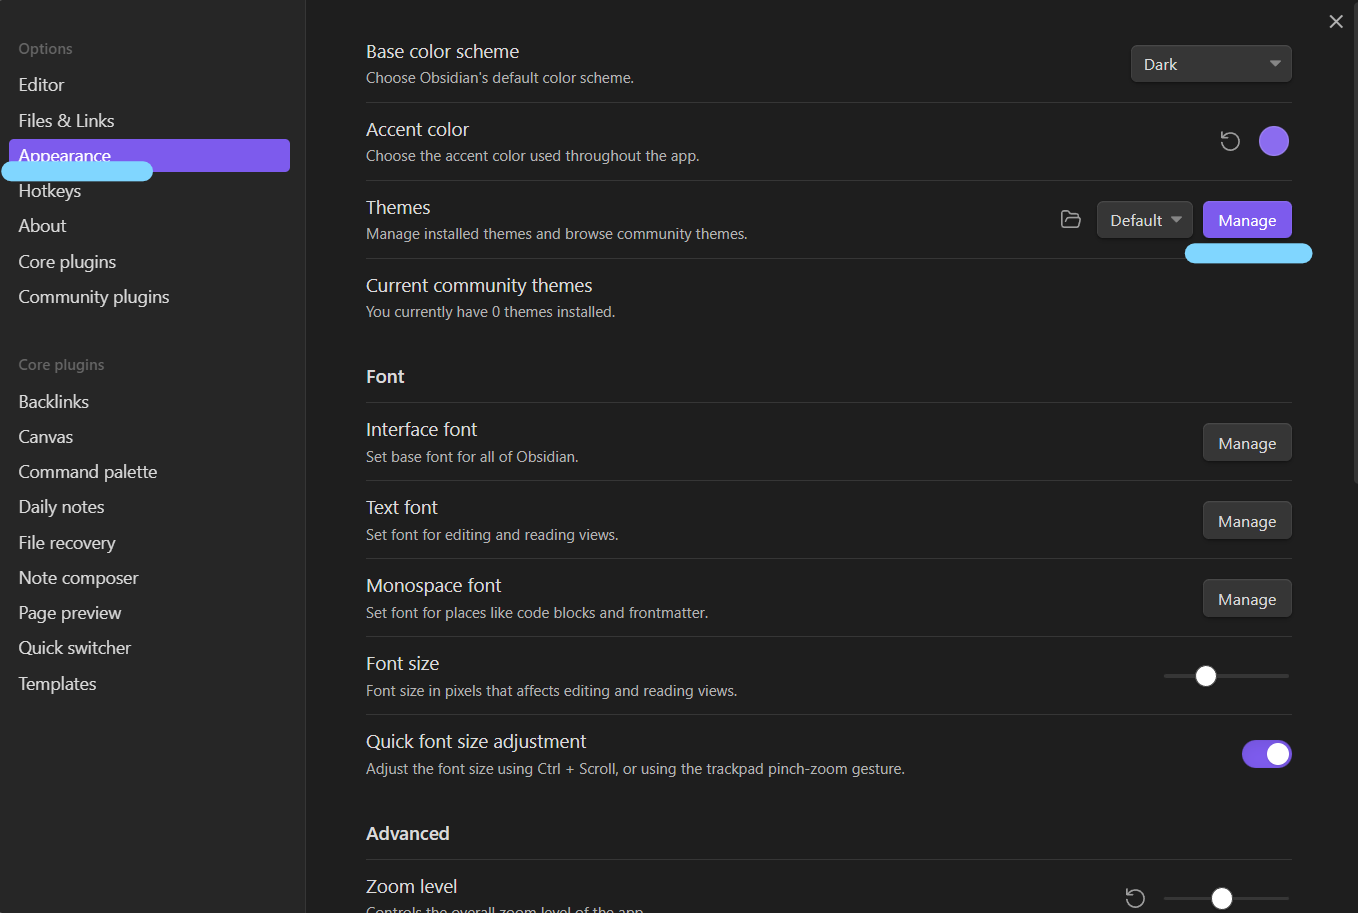1358x913 pixels.
Task: Go to Files & Links settings
Action: [x=66, y=121]
